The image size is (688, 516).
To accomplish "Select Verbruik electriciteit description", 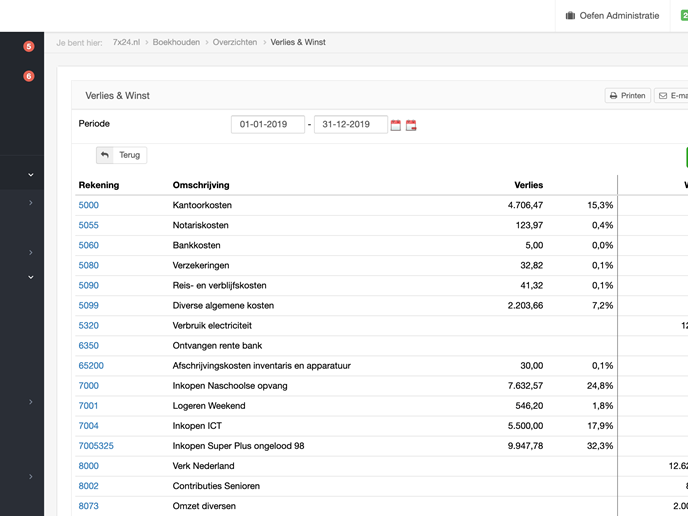I will [x=212, y=326].
